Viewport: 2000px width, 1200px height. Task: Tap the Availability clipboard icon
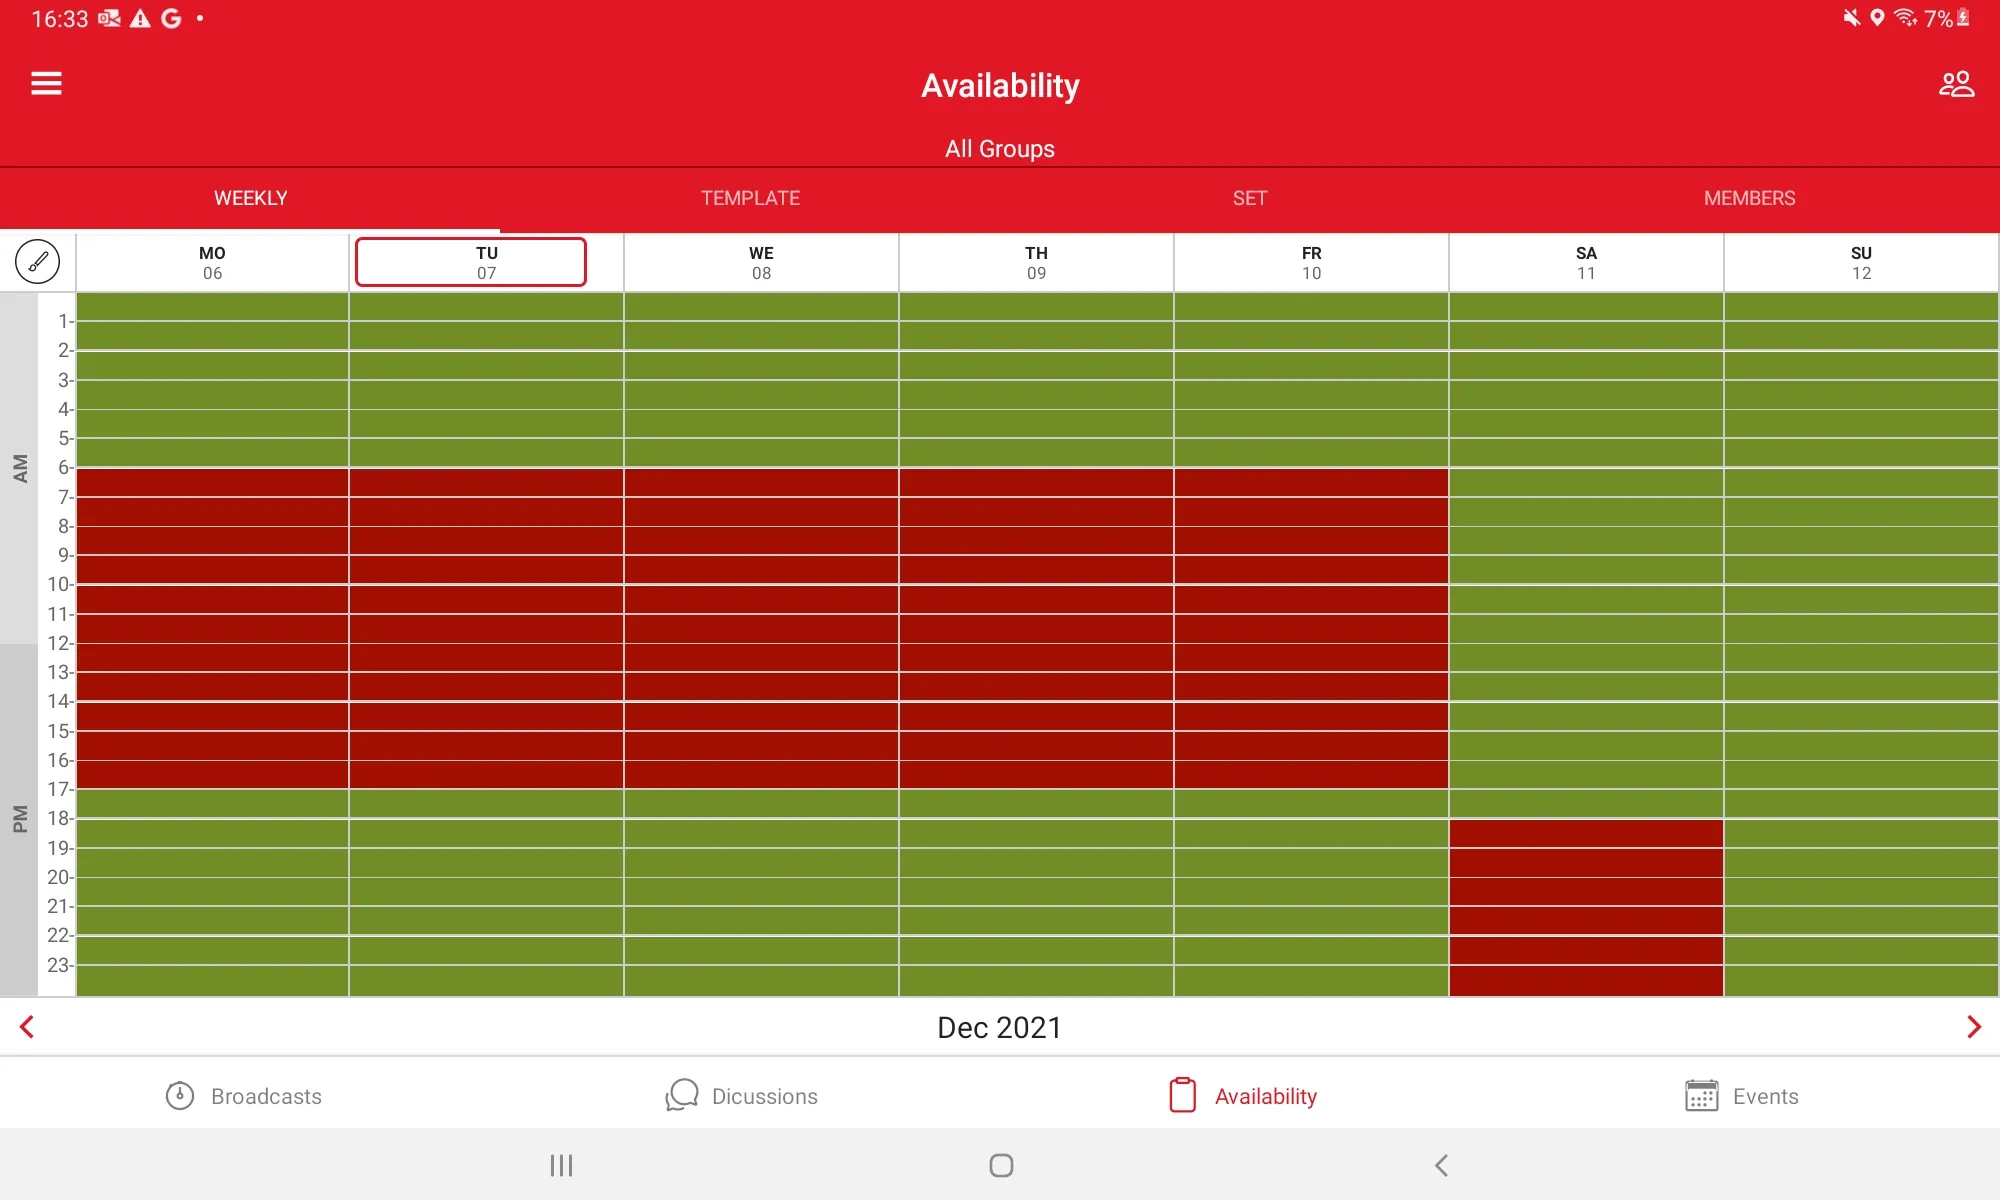tap(1182, 1095)
